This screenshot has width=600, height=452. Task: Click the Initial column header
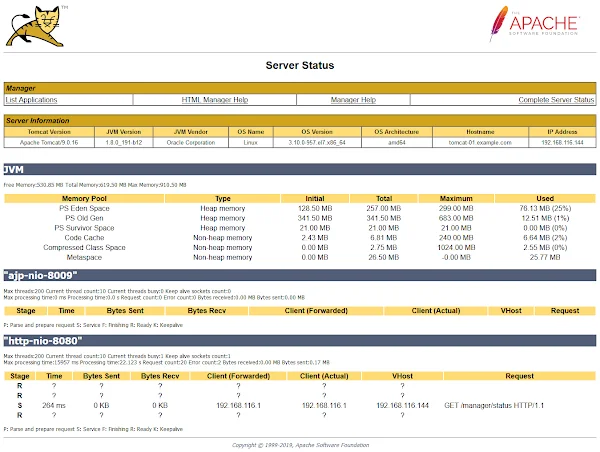click(x=315, y=198)
